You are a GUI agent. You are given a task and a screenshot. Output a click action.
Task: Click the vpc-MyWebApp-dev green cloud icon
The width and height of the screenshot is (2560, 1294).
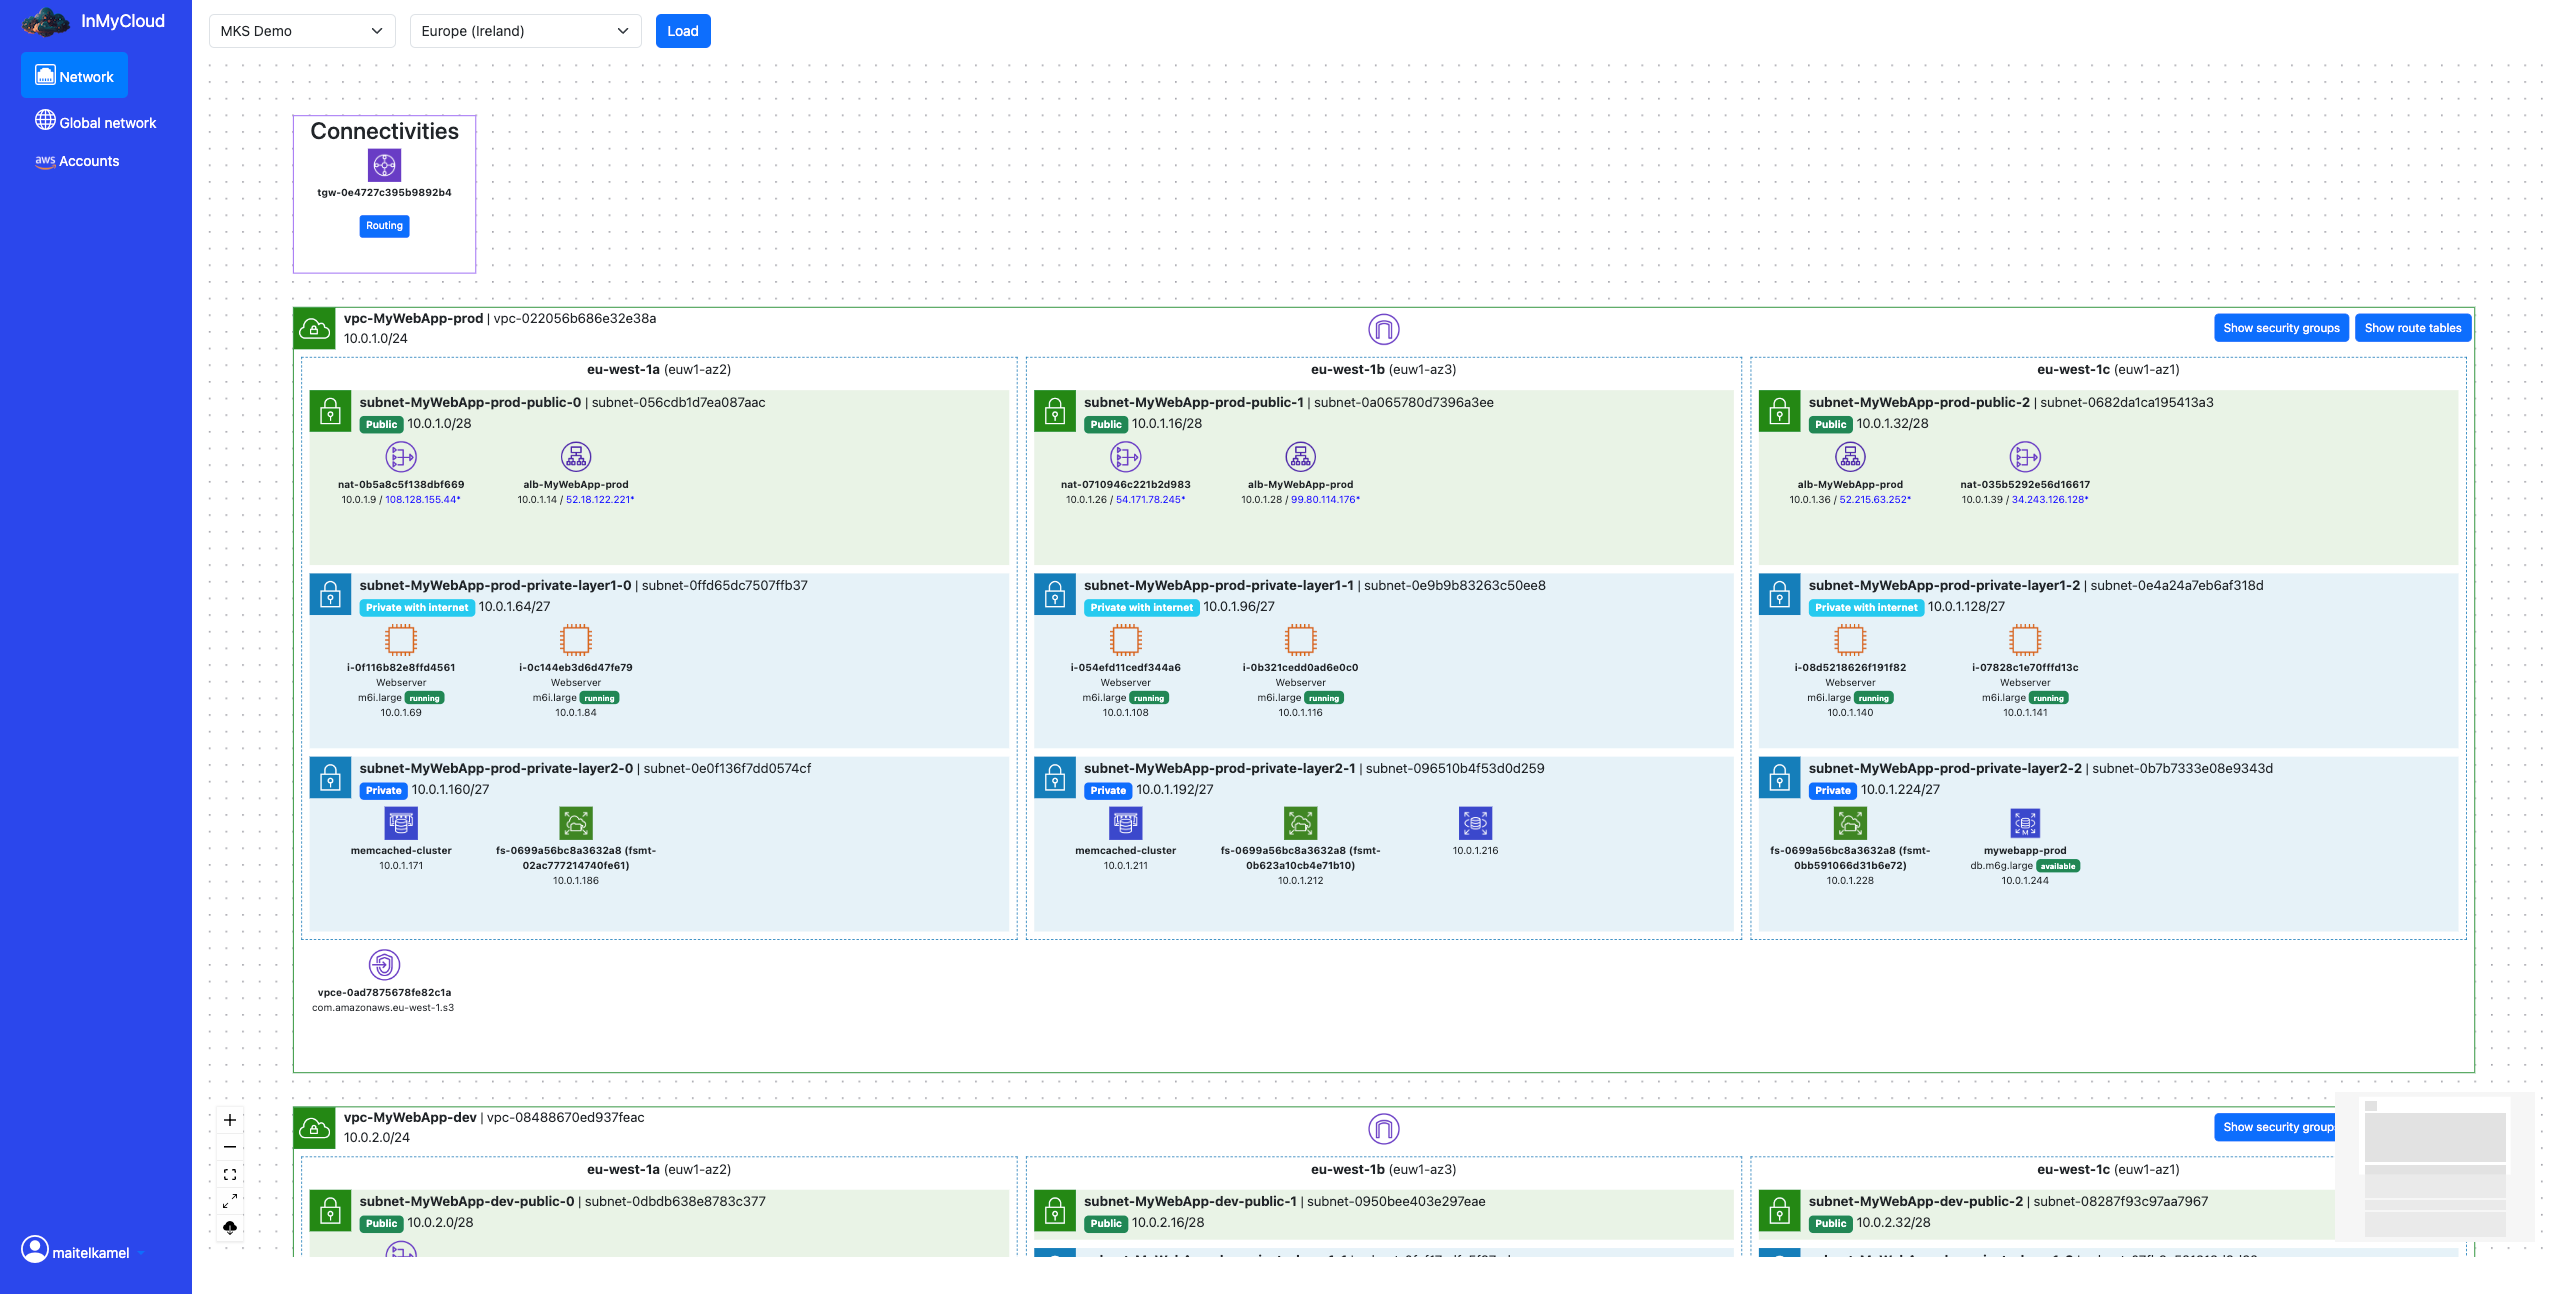click(314, 1129)
